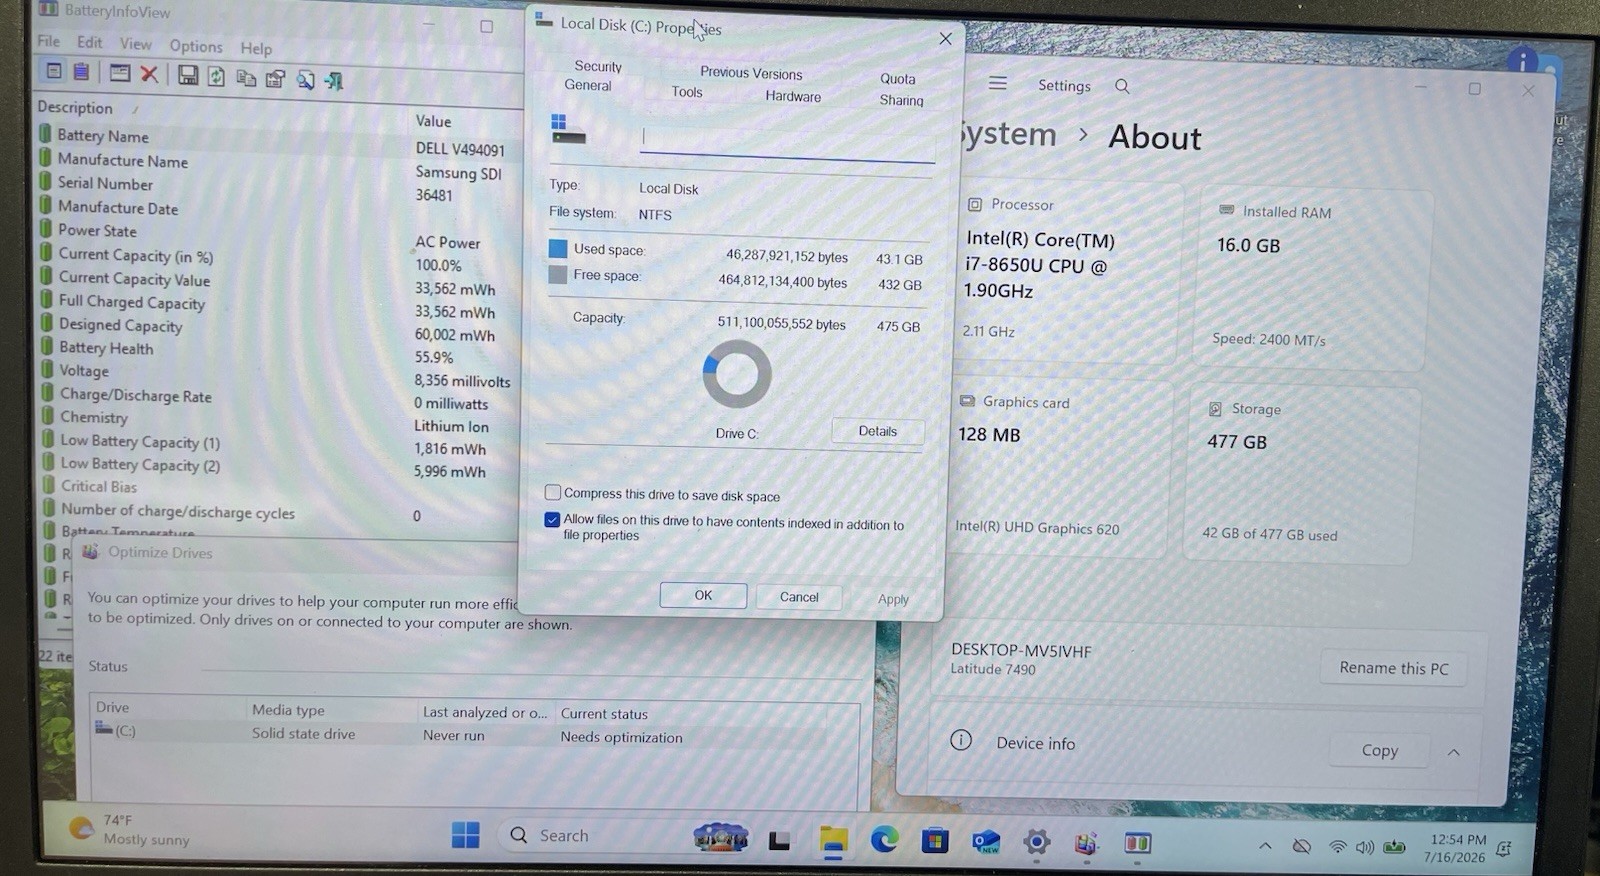Image resolution: width=1600 pixels, height=876 pixels.
Task: Open the weather widget showing 74°F
Action: [130, 829]
